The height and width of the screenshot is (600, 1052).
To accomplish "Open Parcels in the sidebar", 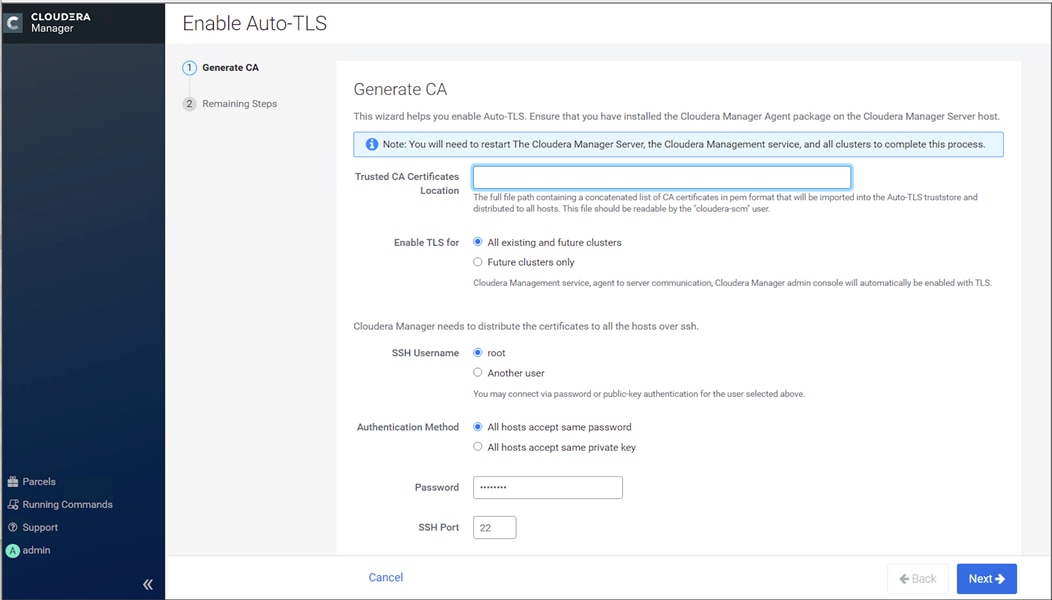I will [39, 482].
